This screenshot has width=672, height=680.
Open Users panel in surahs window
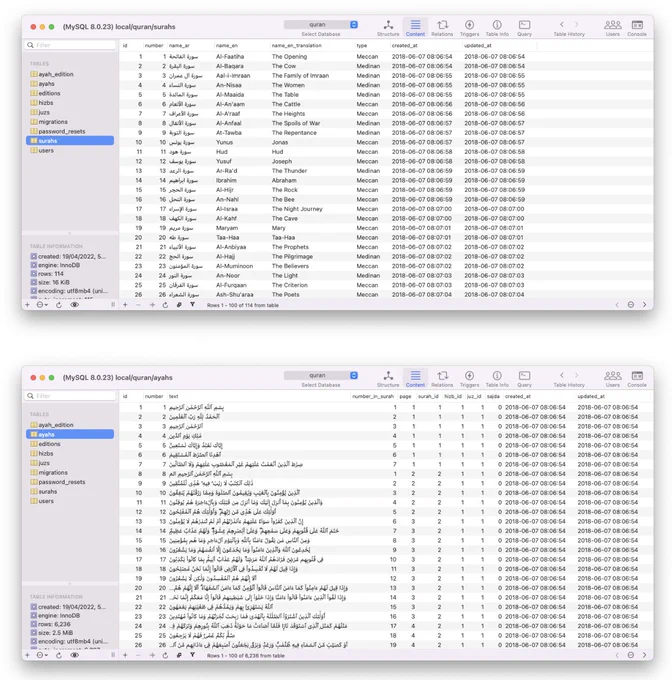(x=613, y=28)
